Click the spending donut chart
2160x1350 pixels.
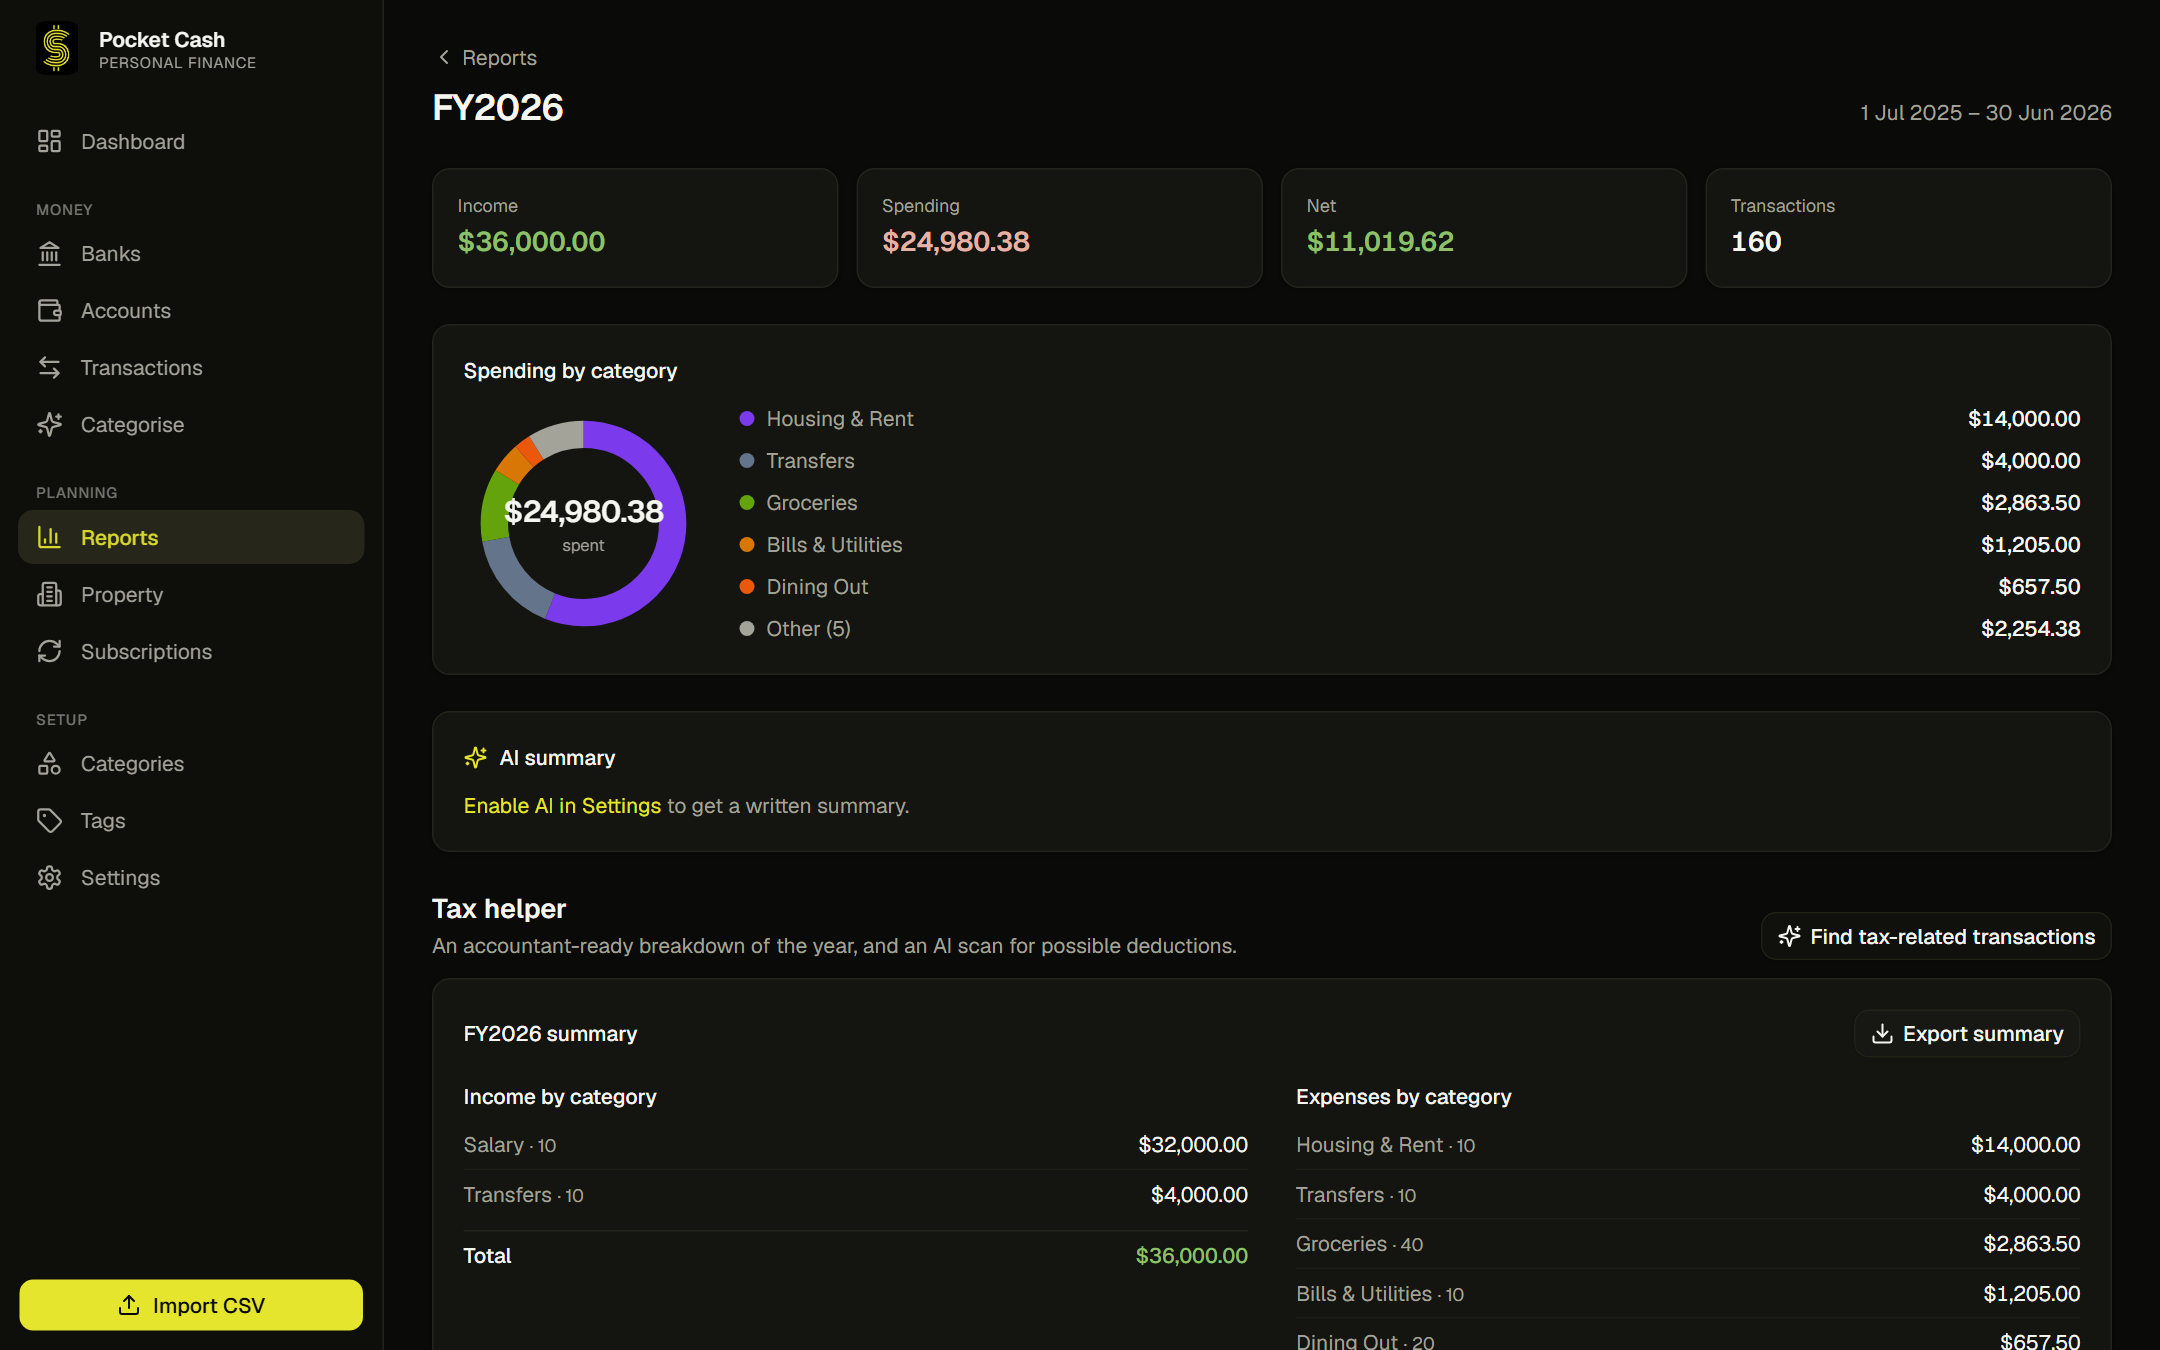coord(584,524)
